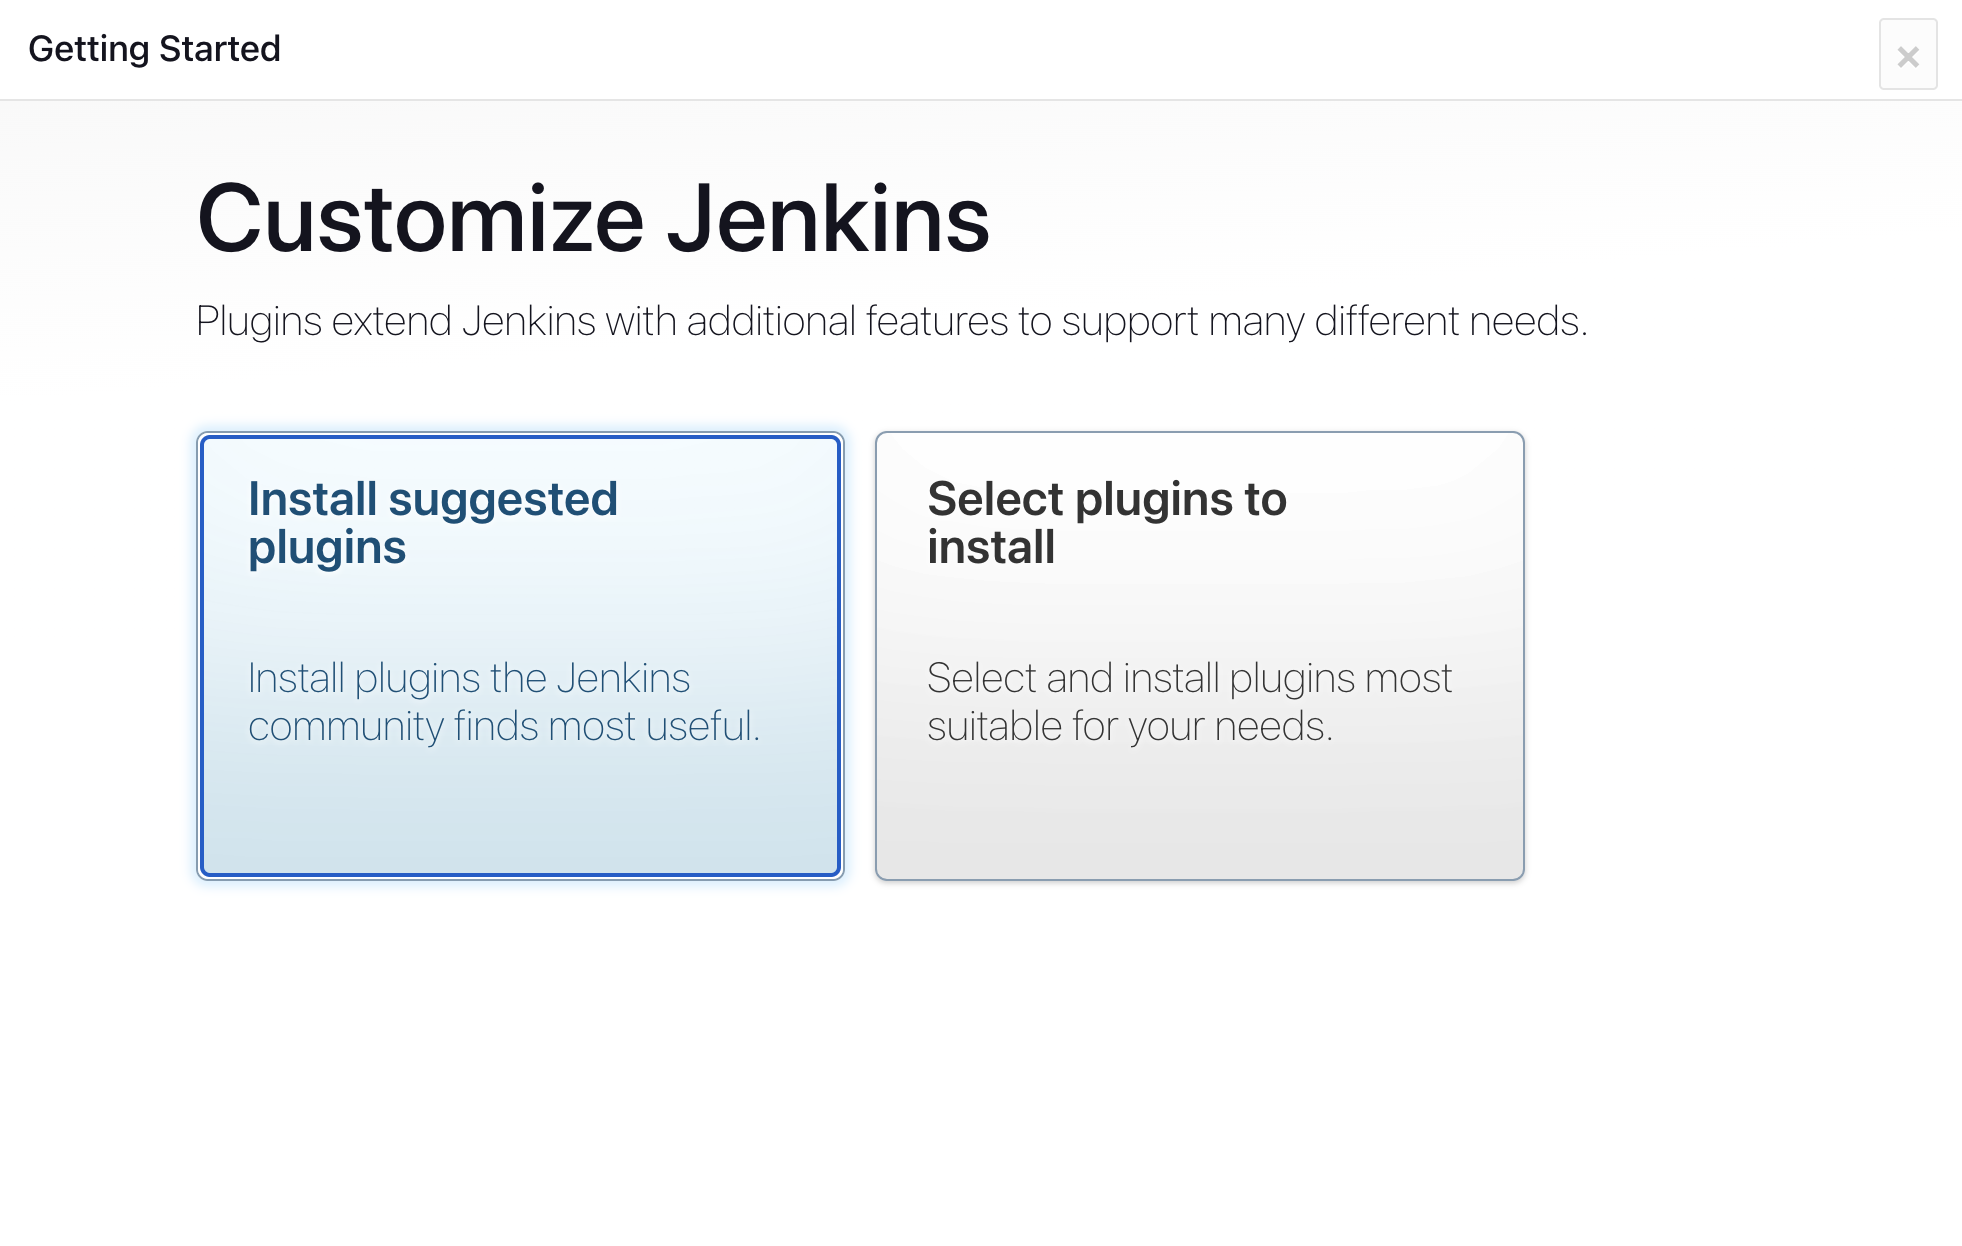Click the "Customize Jenkins" main heading
The image size is (1962, 1246).
click(x=593, y=219)
